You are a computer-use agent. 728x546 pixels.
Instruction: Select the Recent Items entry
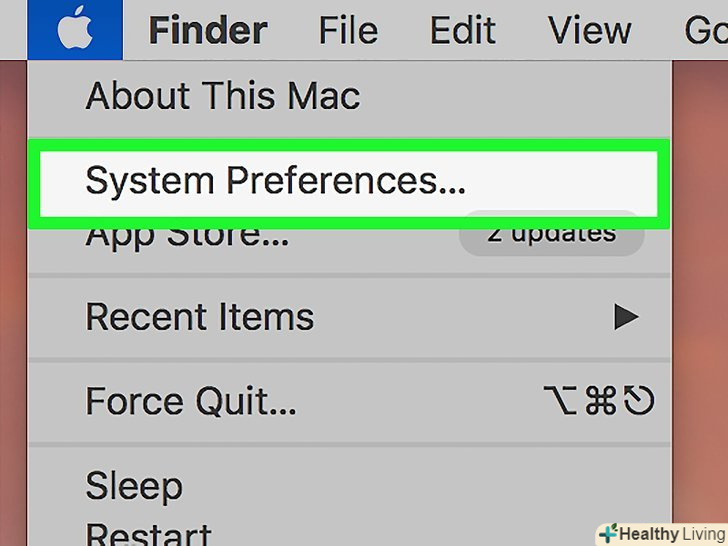coord(200,317)
